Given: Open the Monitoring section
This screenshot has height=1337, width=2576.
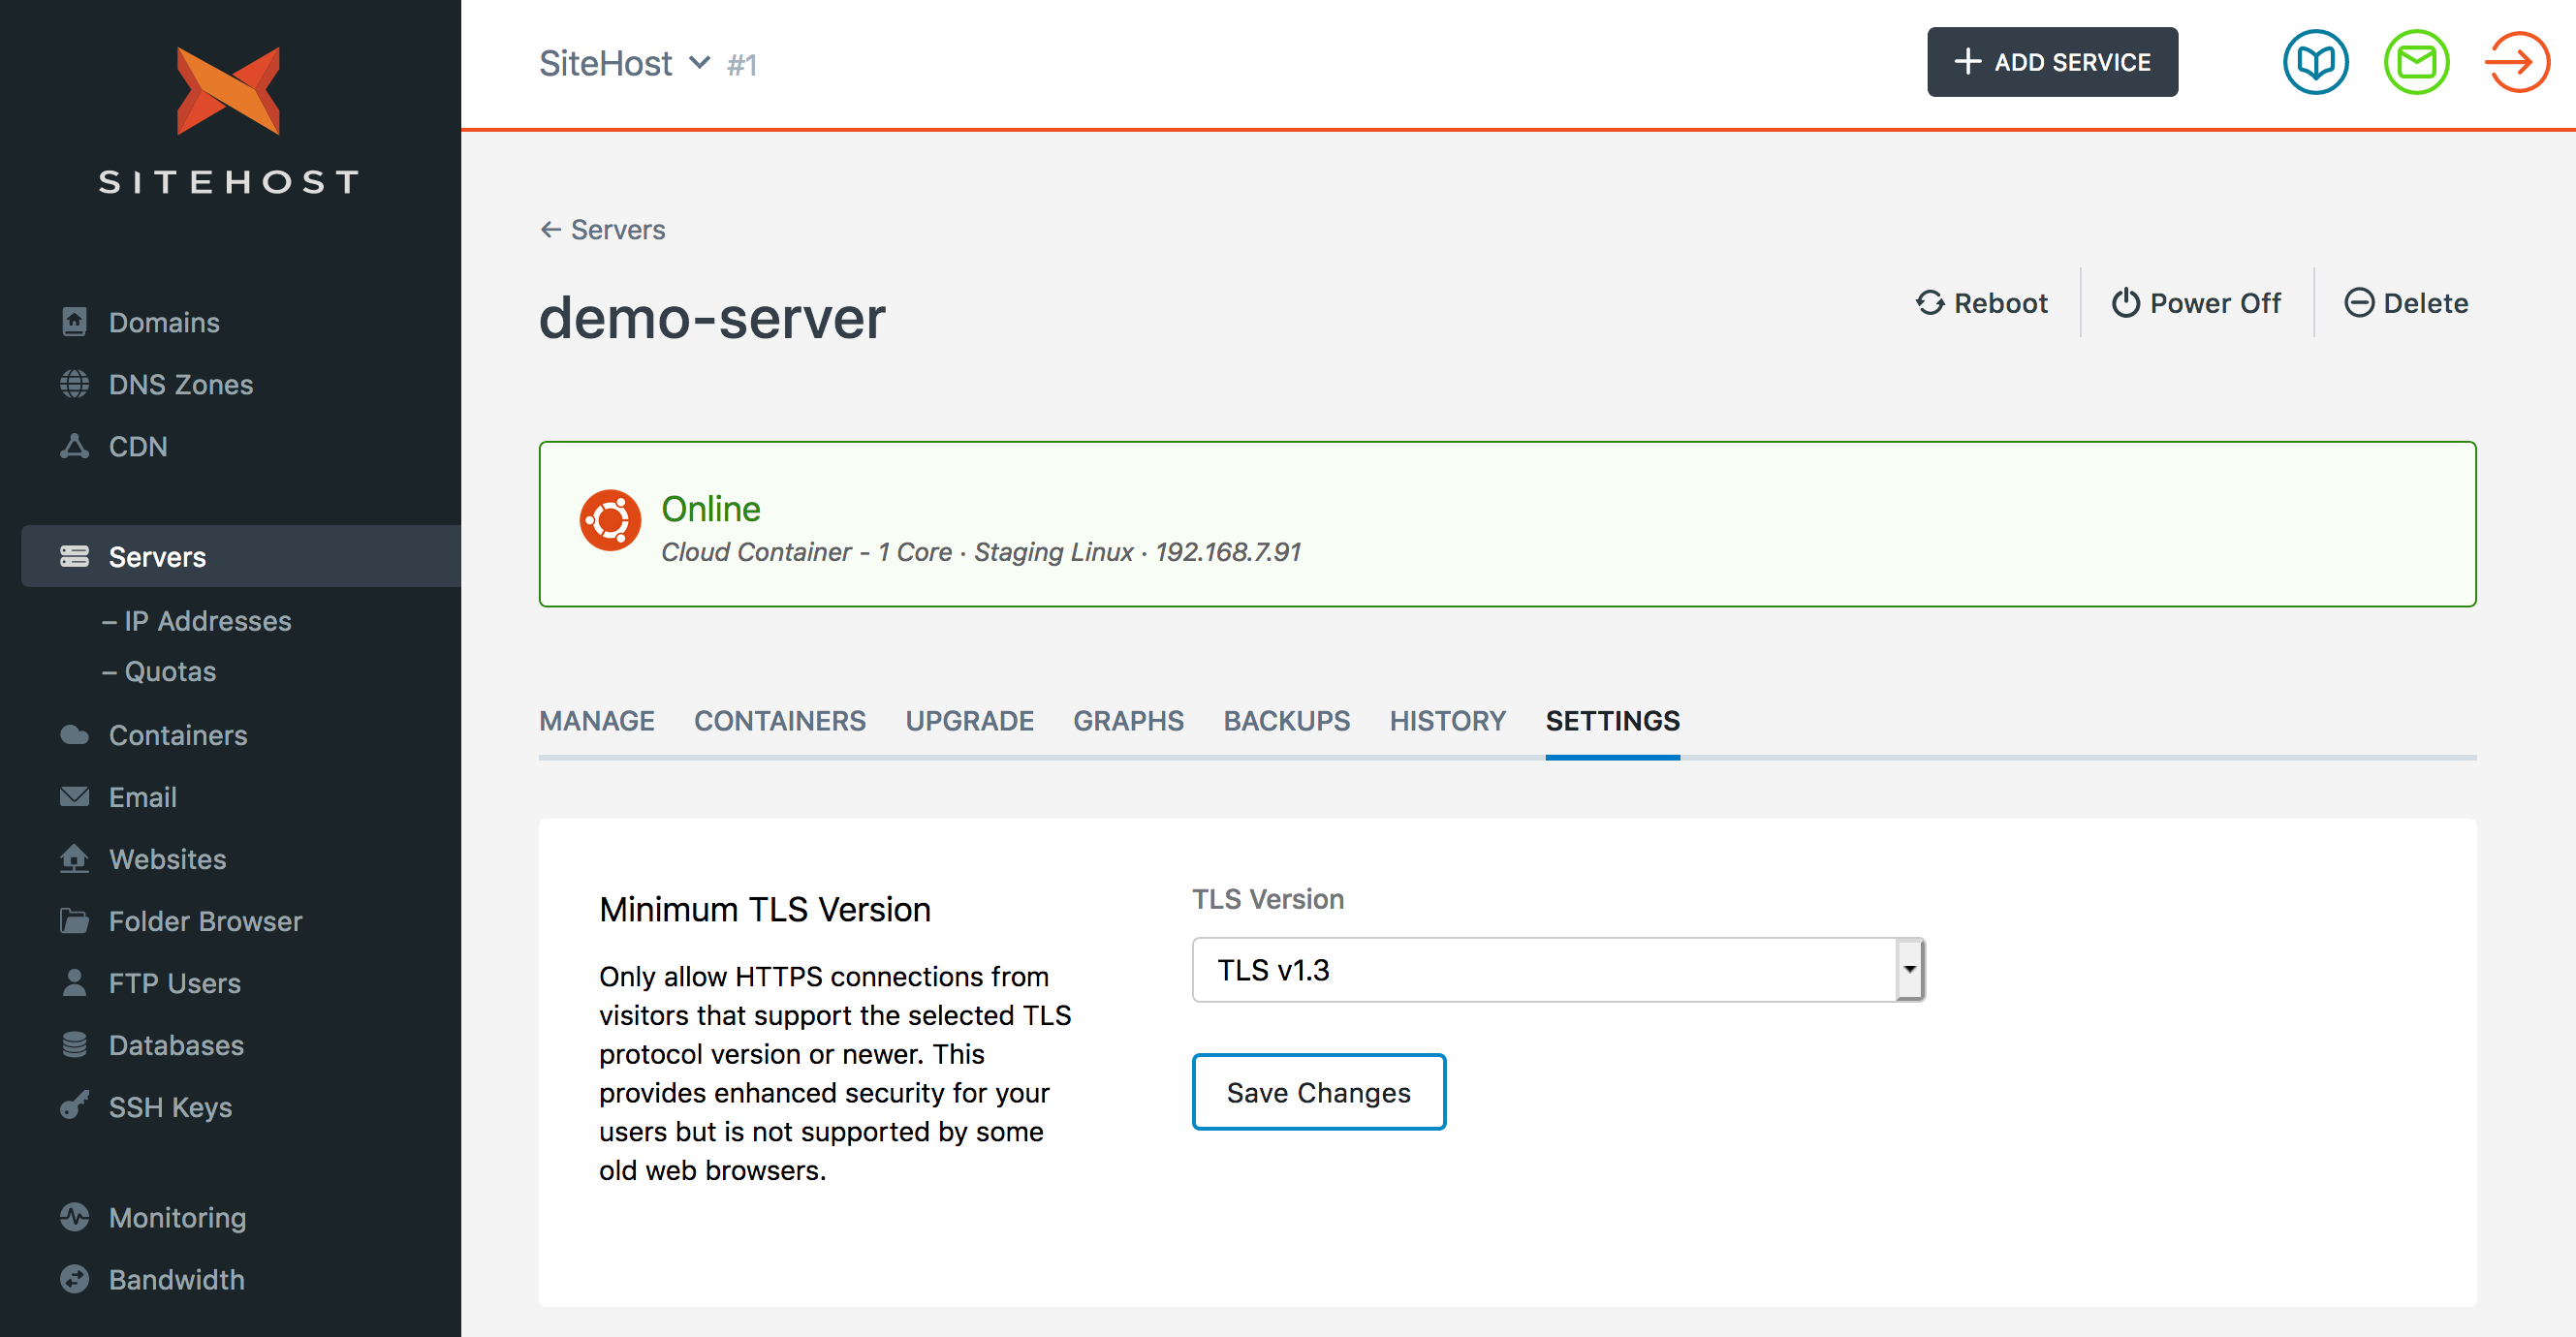Looking at the screenshot, I should [x=176, y=1218].
